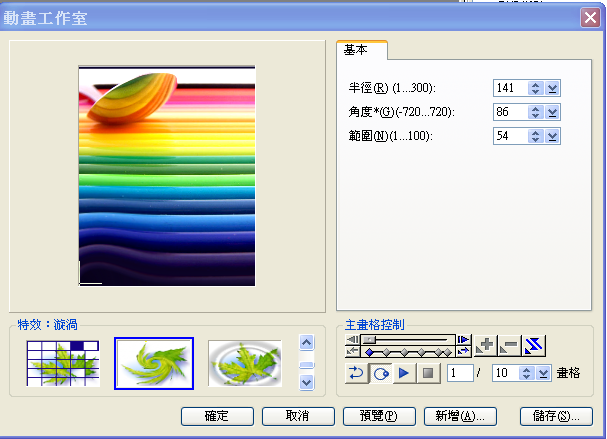Open the angle dropdown slider
Screen dimensions: 607x439
[x=552, y=112]
